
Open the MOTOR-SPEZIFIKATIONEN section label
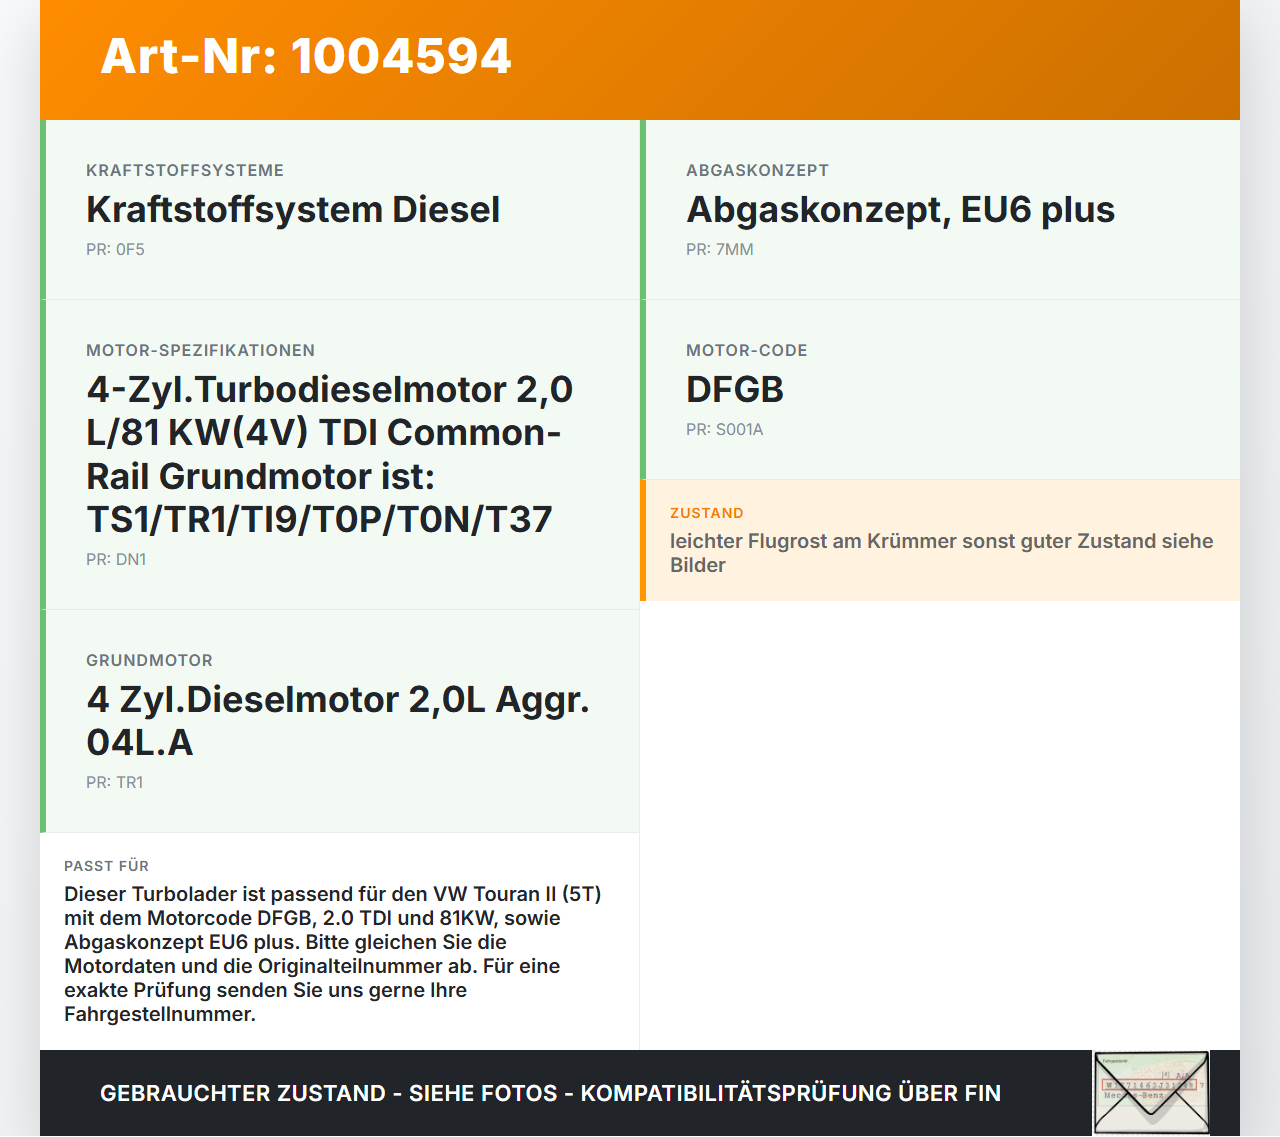[x=200, y=350]
